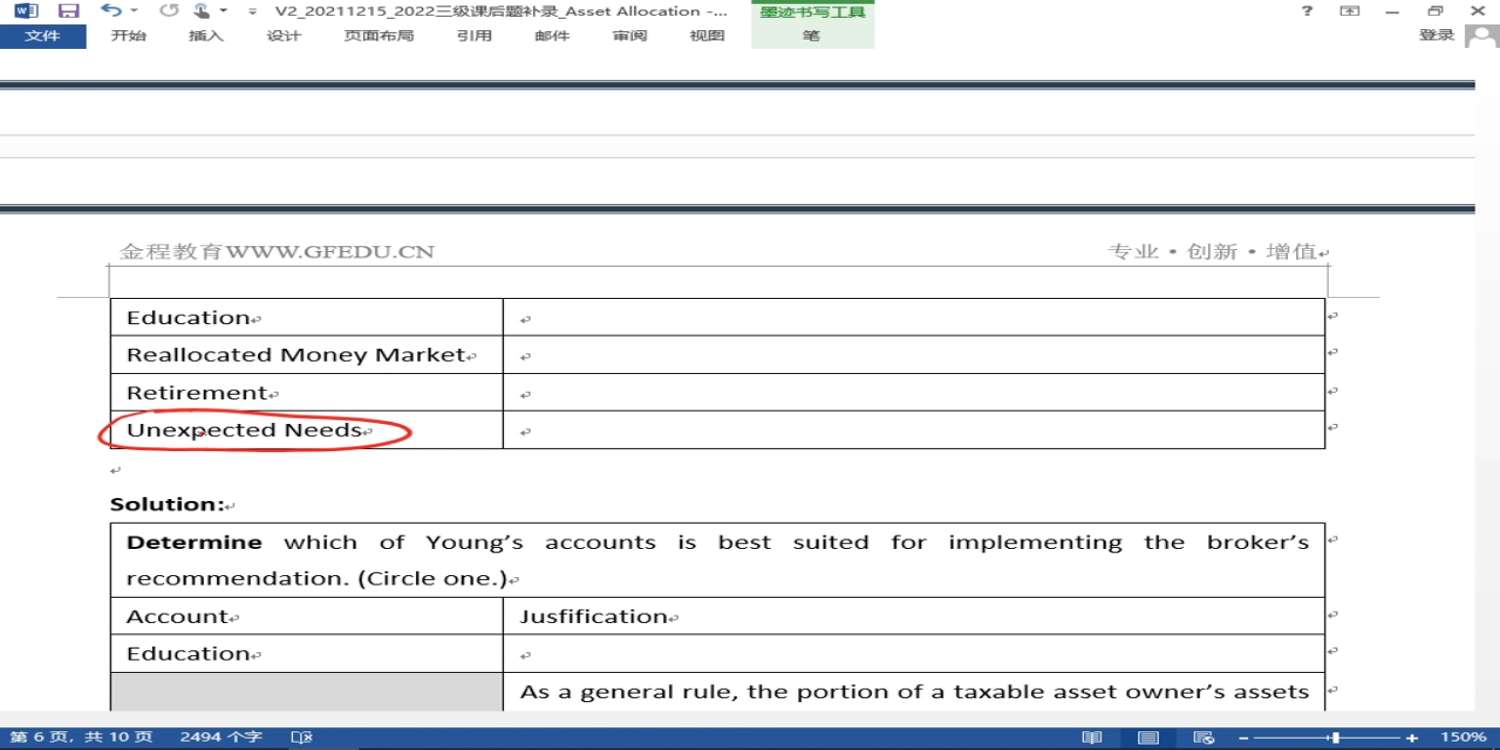1500x750 pixels.
Task: Switch to the 开始 (Home) tab
Action: click(128, 36)
